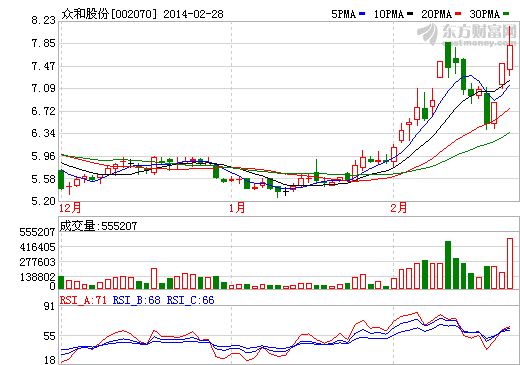Click the 5.58 price axis label
The image size is (520, 365).
(x=43, y=179)
